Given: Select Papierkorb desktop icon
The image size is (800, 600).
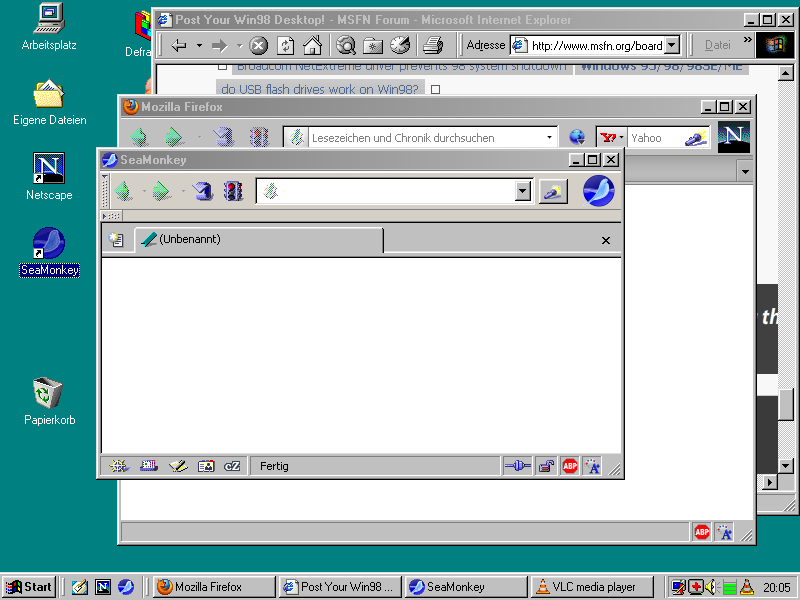Looking at the screenshot, I should [x=49, y=401].
